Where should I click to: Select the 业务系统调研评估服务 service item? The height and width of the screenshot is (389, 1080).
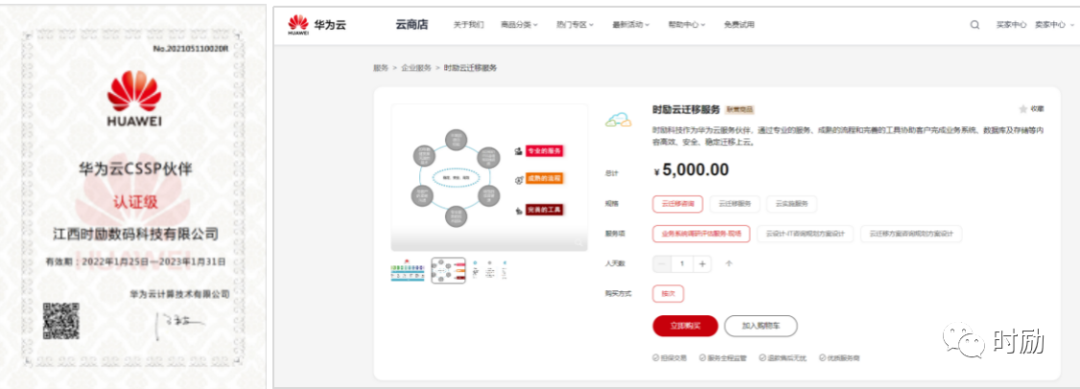tap(701, 234)
